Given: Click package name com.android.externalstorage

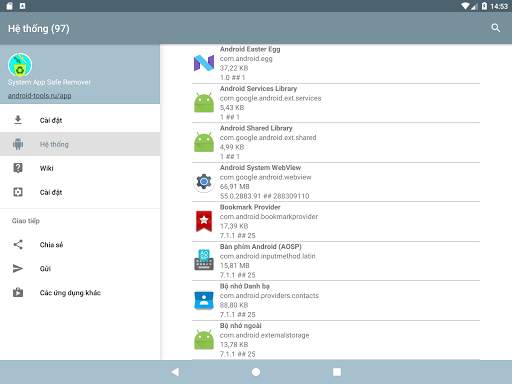Looking at the screenshot, I should click(264, 335).
